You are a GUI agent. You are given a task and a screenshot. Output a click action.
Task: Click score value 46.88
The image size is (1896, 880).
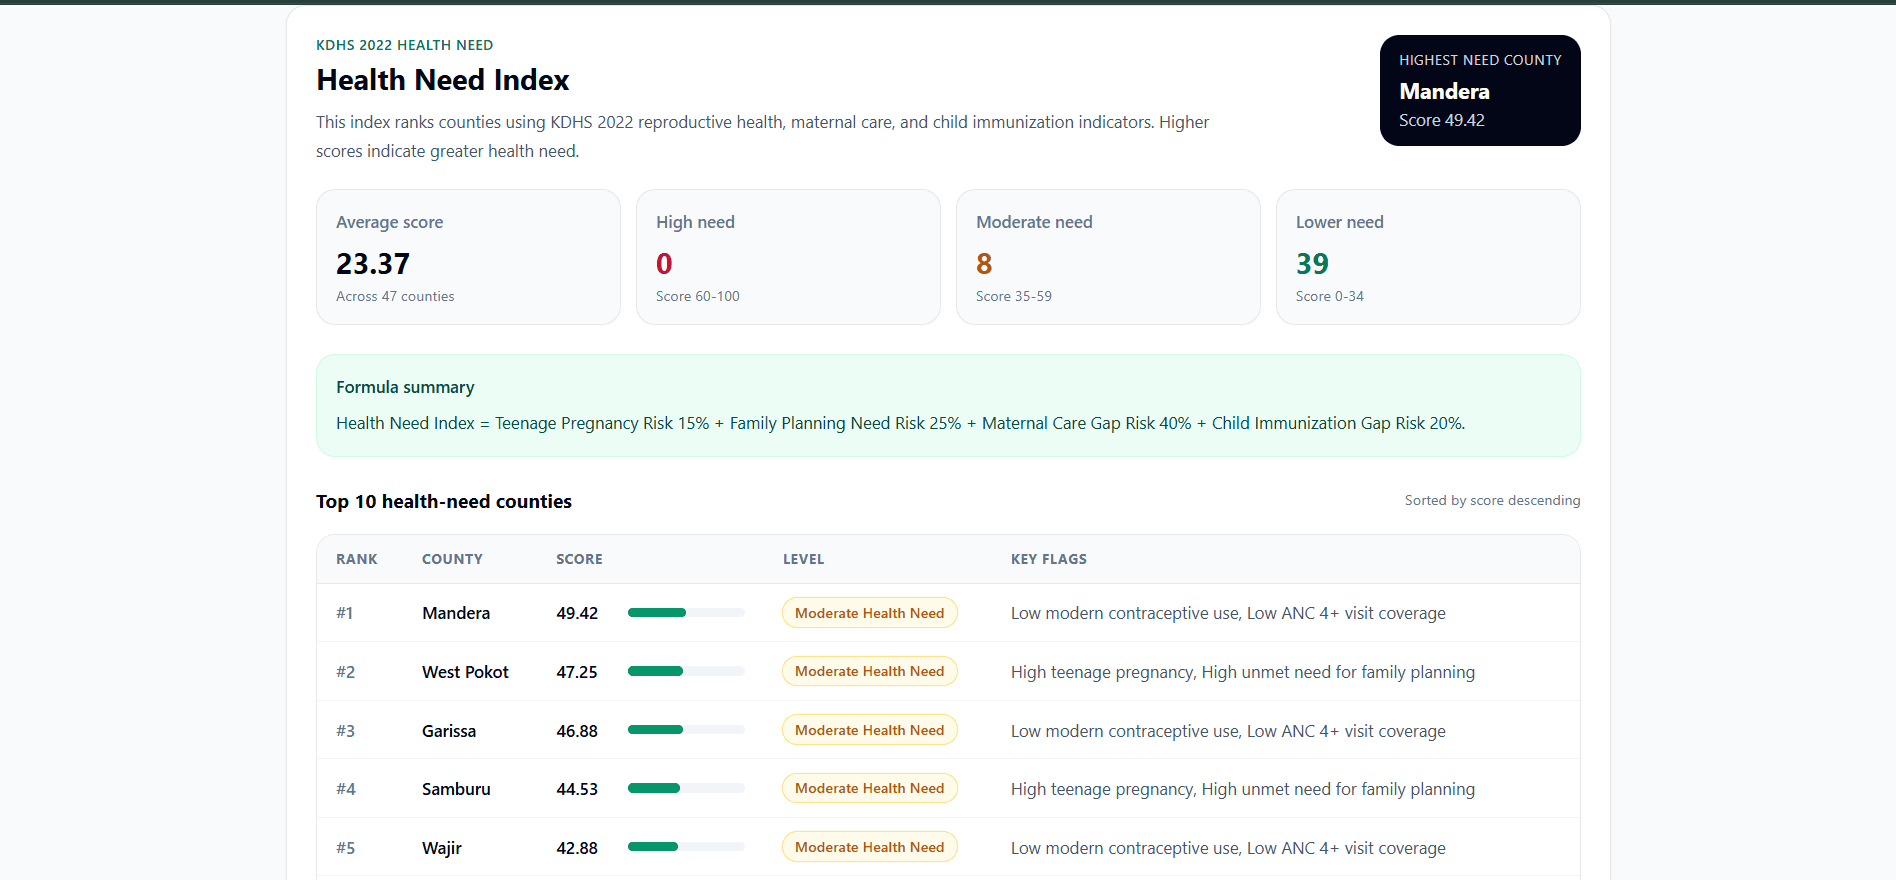pyautogui.click(x=577, y=731)
